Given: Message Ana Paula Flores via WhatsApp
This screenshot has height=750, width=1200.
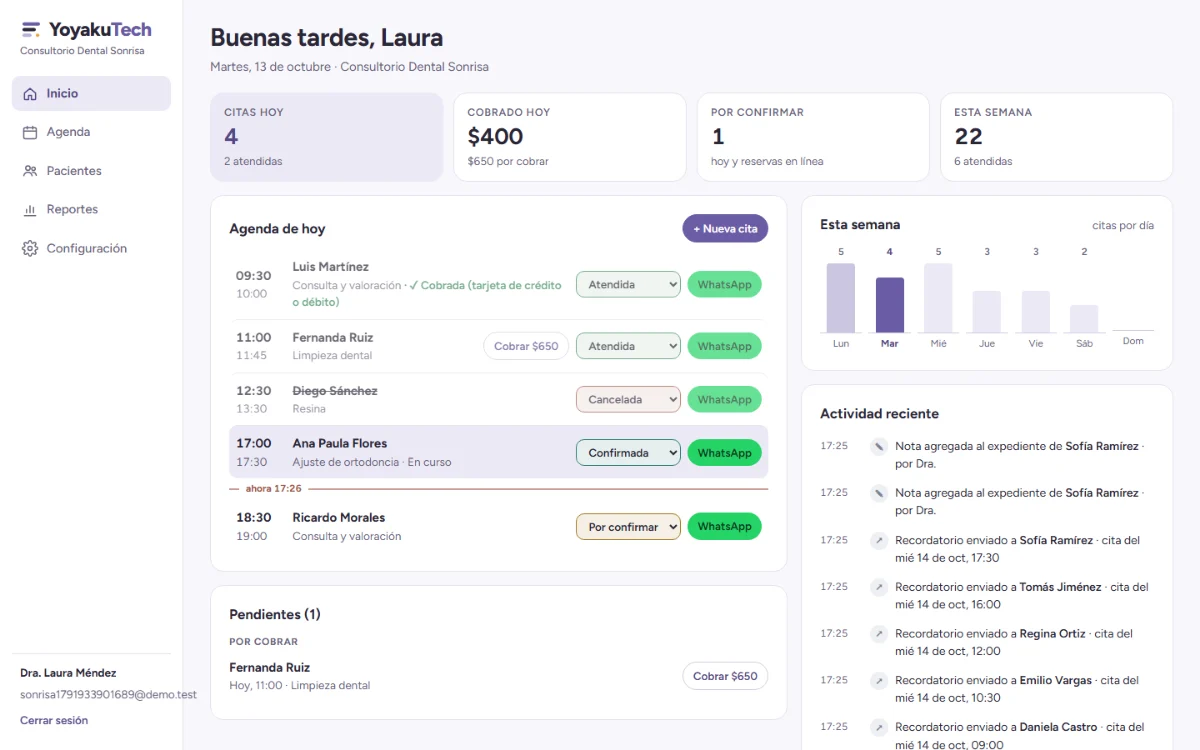Looking at the screenshot, I should (724, 453).
